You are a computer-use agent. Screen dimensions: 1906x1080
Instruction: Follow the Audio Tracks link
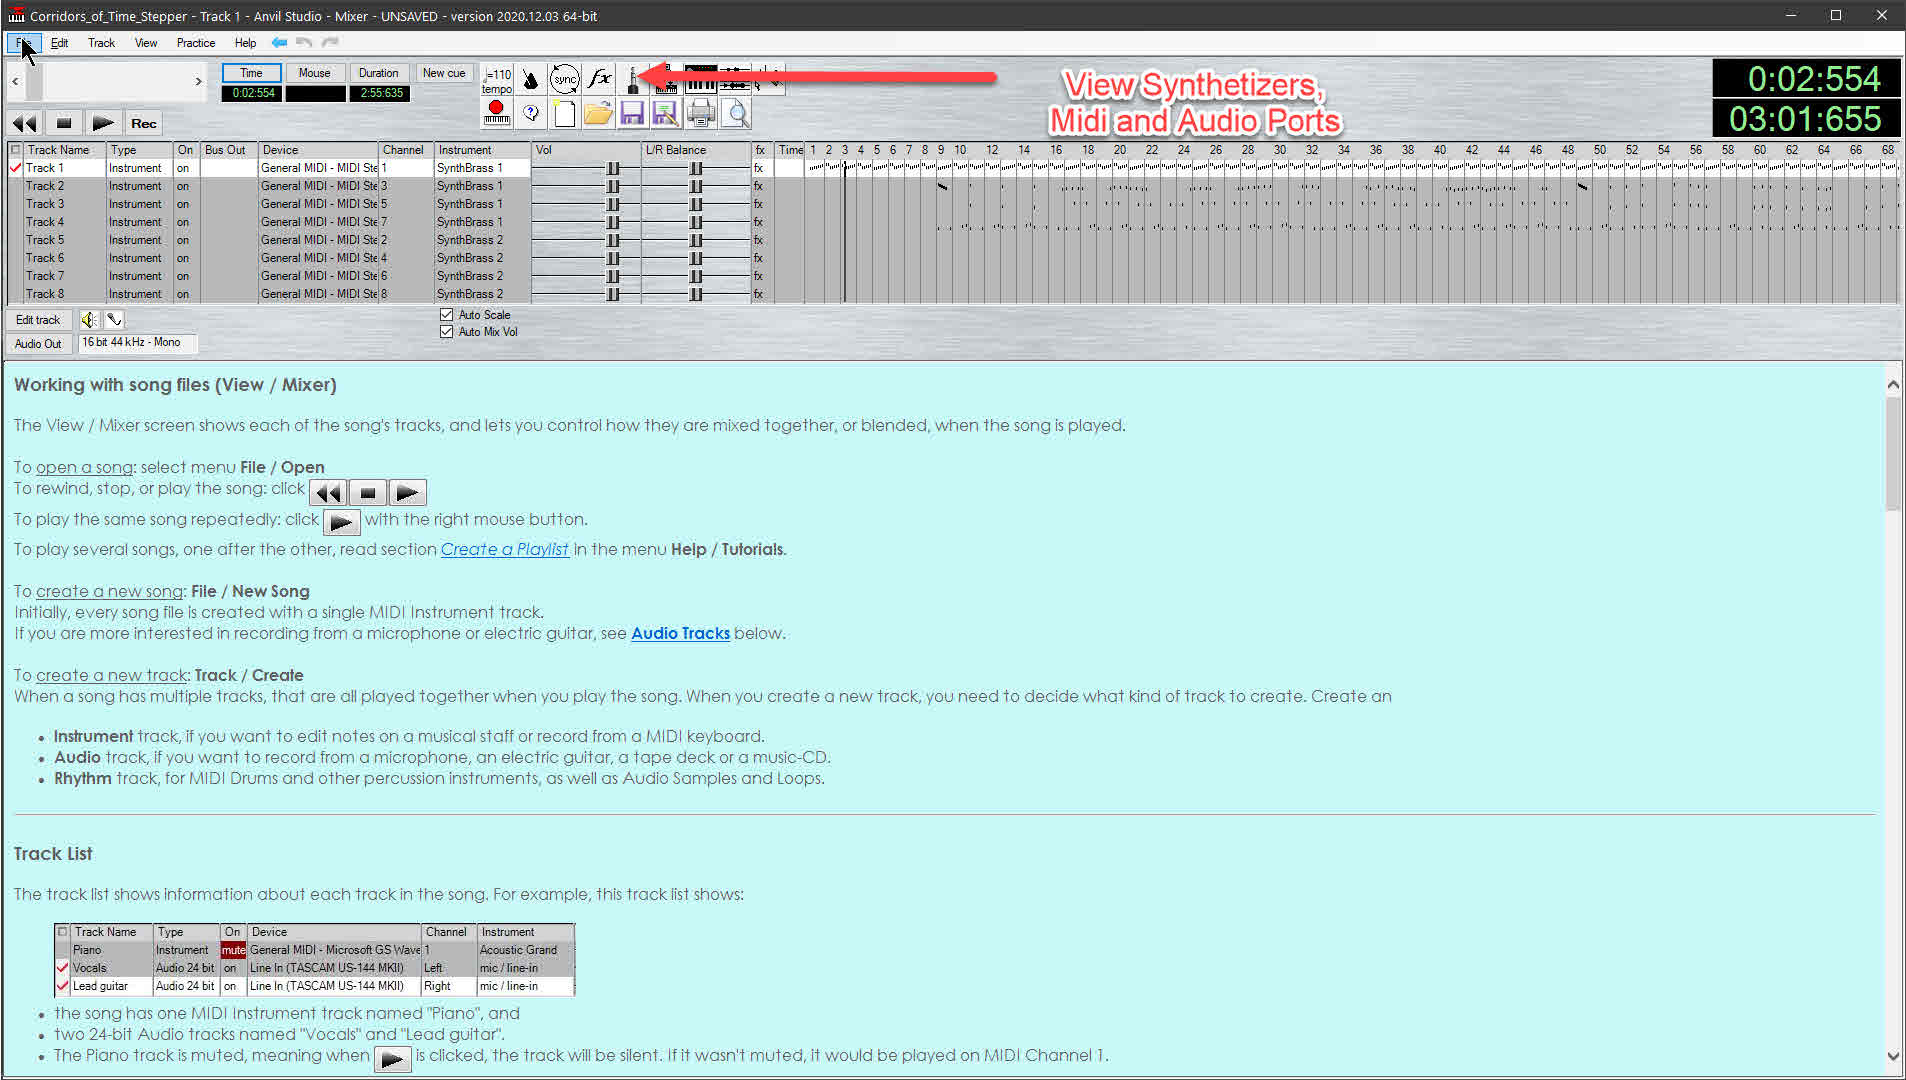coord(680,633)
